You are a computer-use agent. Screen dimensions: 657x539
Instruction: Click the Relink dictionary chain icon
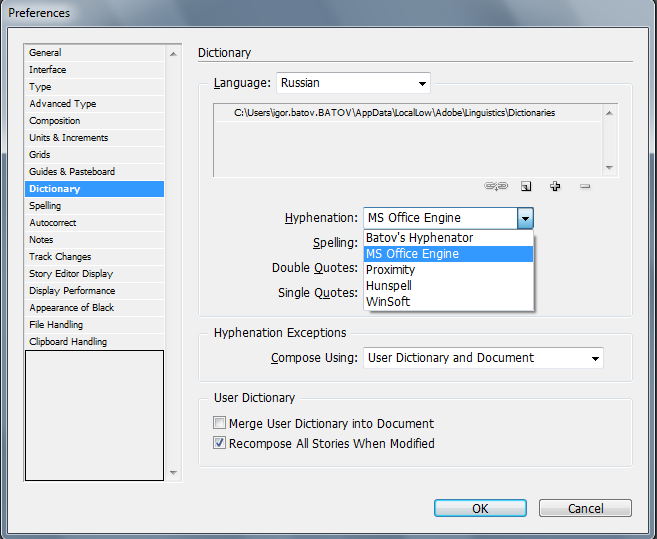tap(496, 186)
